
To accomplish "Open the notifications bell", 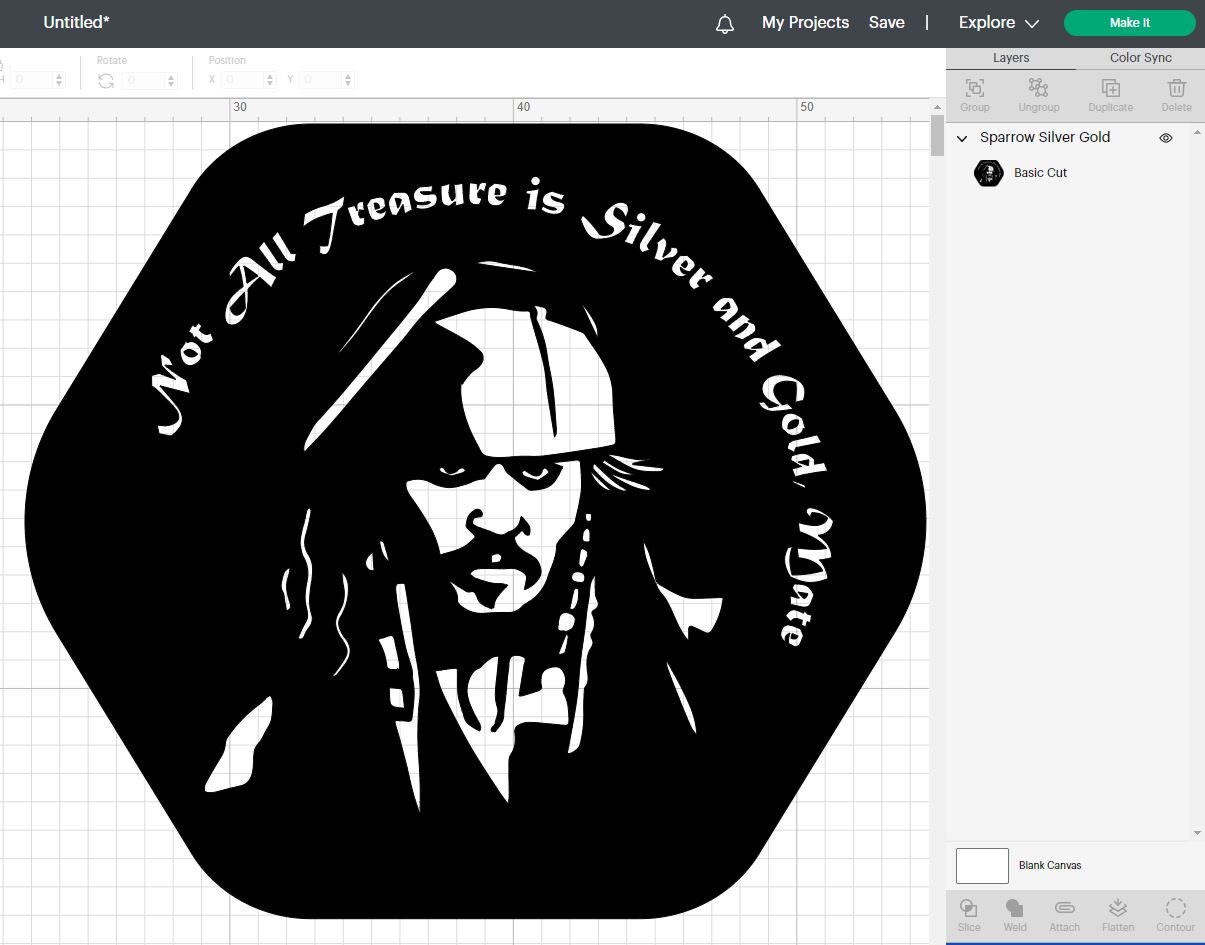I will (725, 24).
